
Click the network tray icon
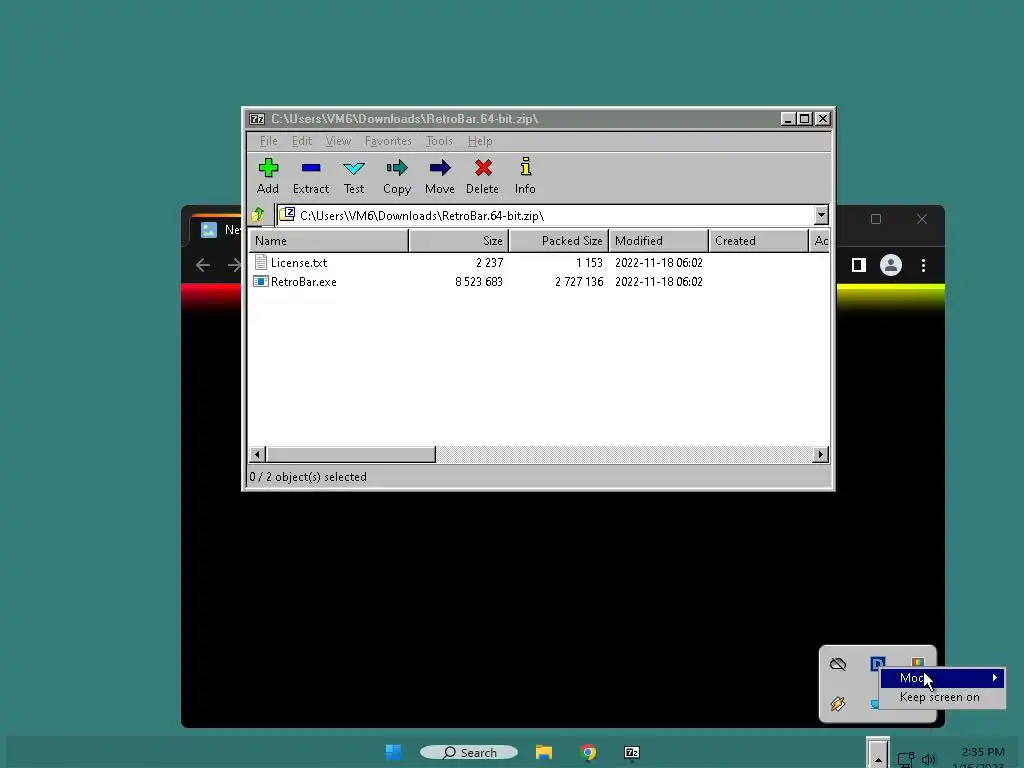(x=905, y=759)
